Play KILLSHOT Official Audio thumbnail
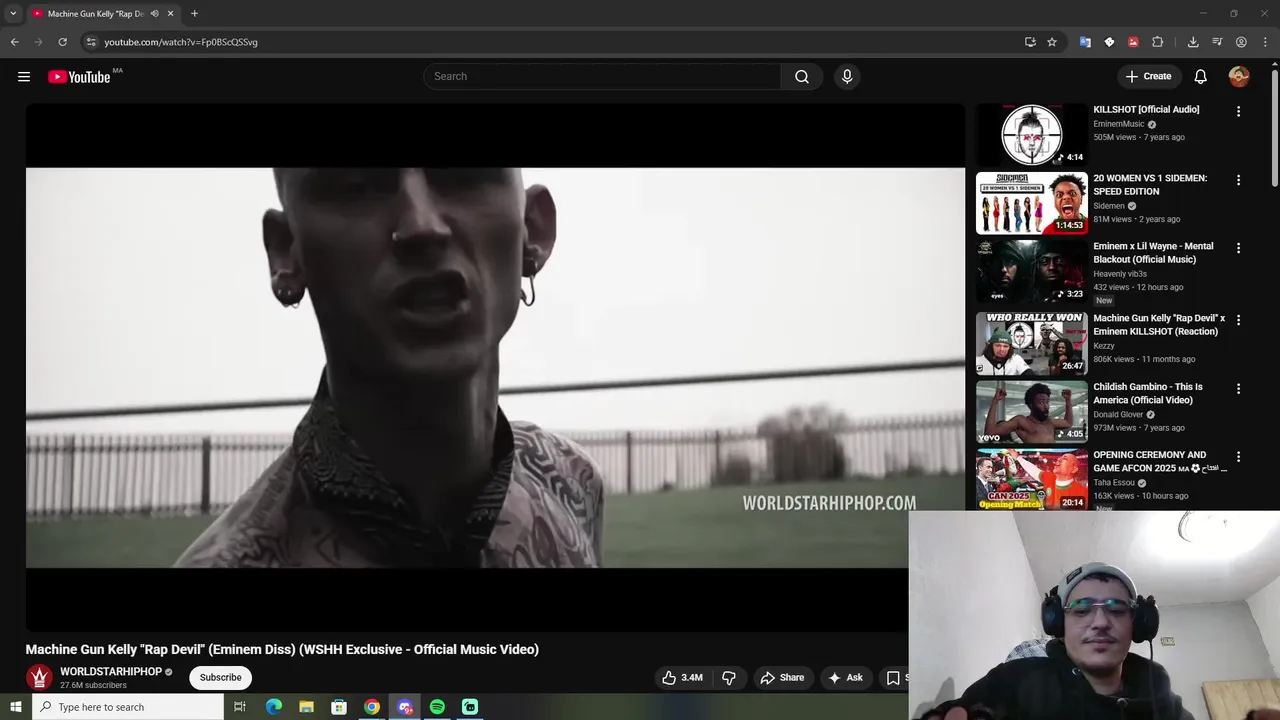The height and width of the screenshot is (720, 1280). tap(1032, 135)
